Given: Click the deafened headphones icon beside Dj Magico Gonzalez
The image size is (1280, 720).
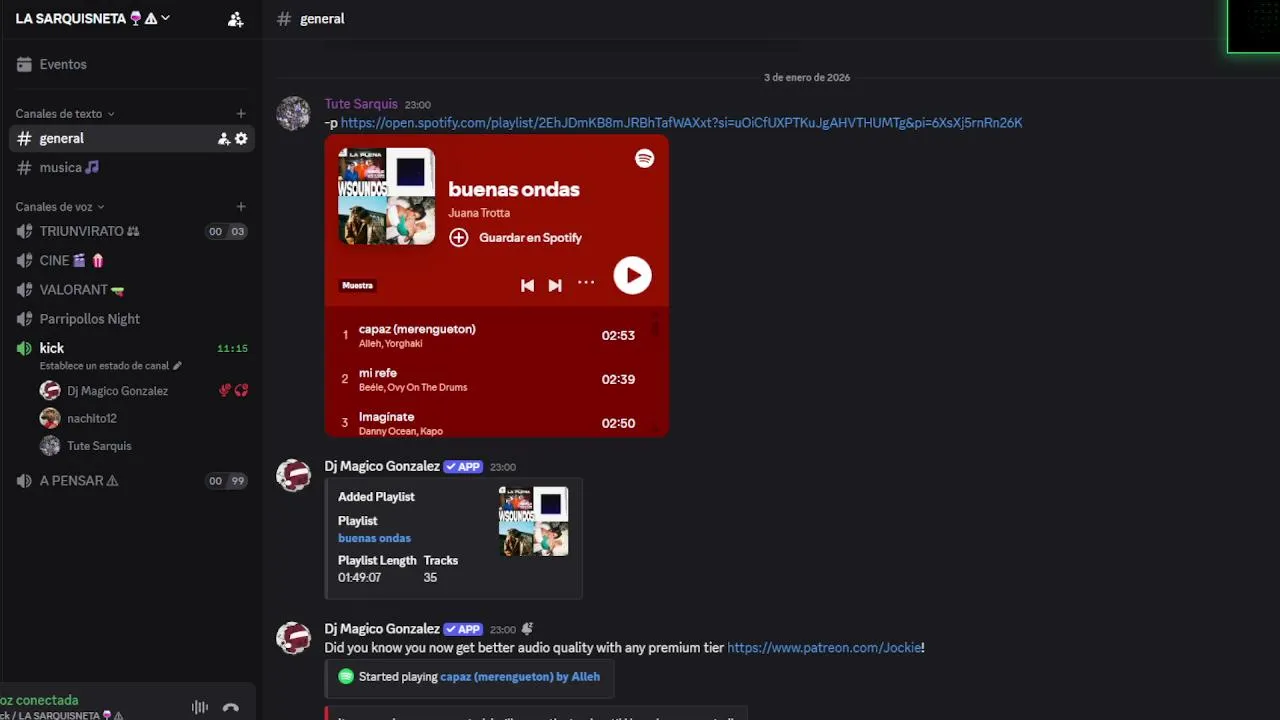Looking at the screenshot, I should [241, 391].
